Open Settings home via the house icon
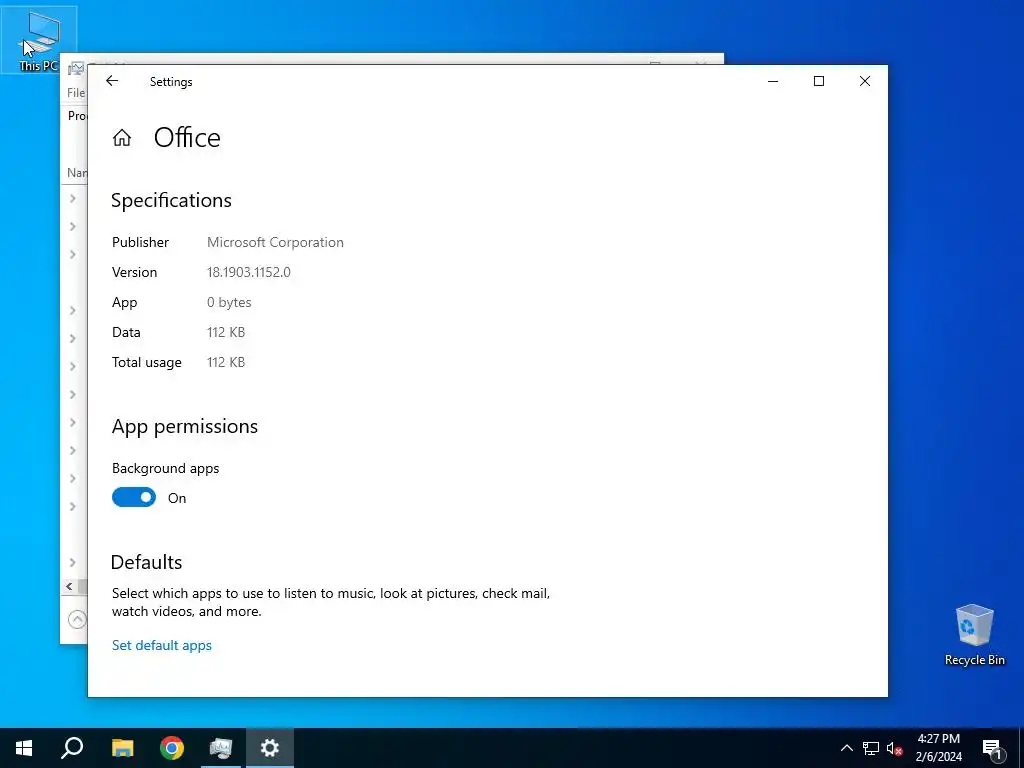Image resolution: width=1024 pixels, height=768 pixels. (x=121, y=138)
